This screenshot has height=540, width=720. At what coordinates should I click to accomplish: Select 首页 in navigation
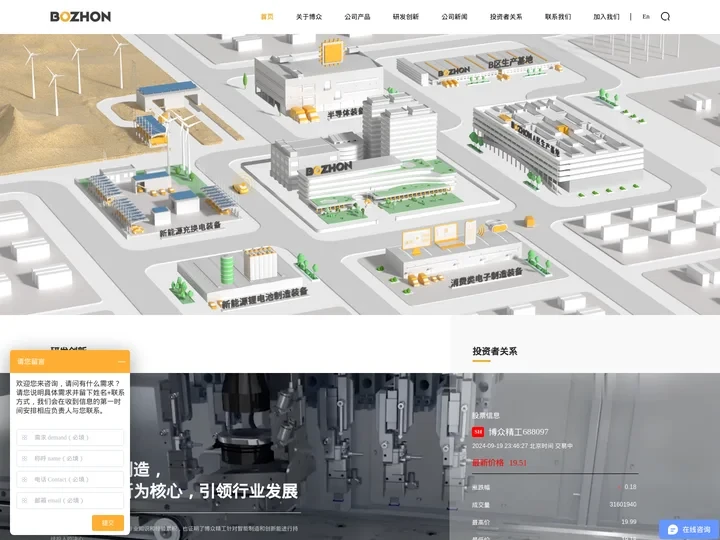click(x=267, y=17)
